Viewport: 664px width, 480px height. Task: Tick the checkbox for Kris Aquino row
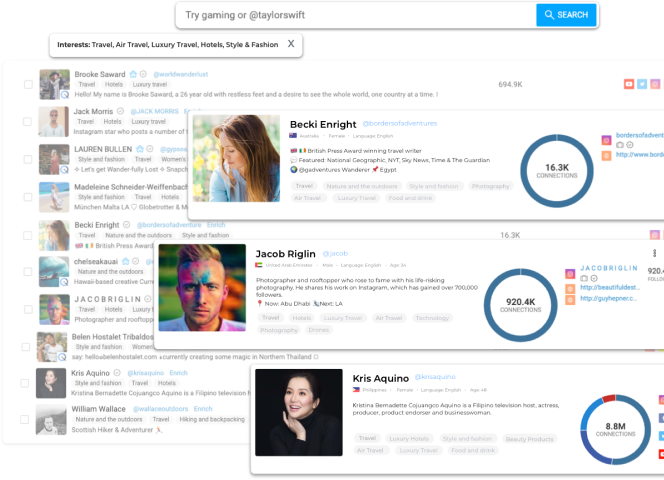[x=25, y=383]
